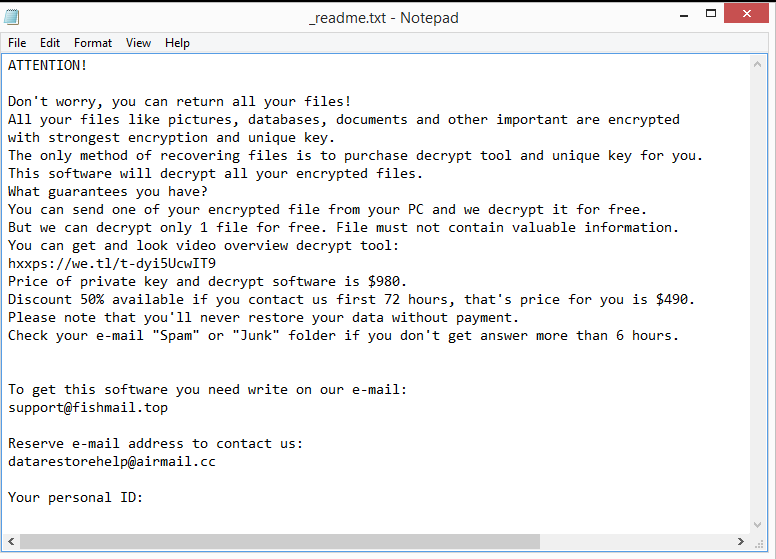
Task: Click the horizontal scrollbar left arrow
Action: [x=12, y=542]
